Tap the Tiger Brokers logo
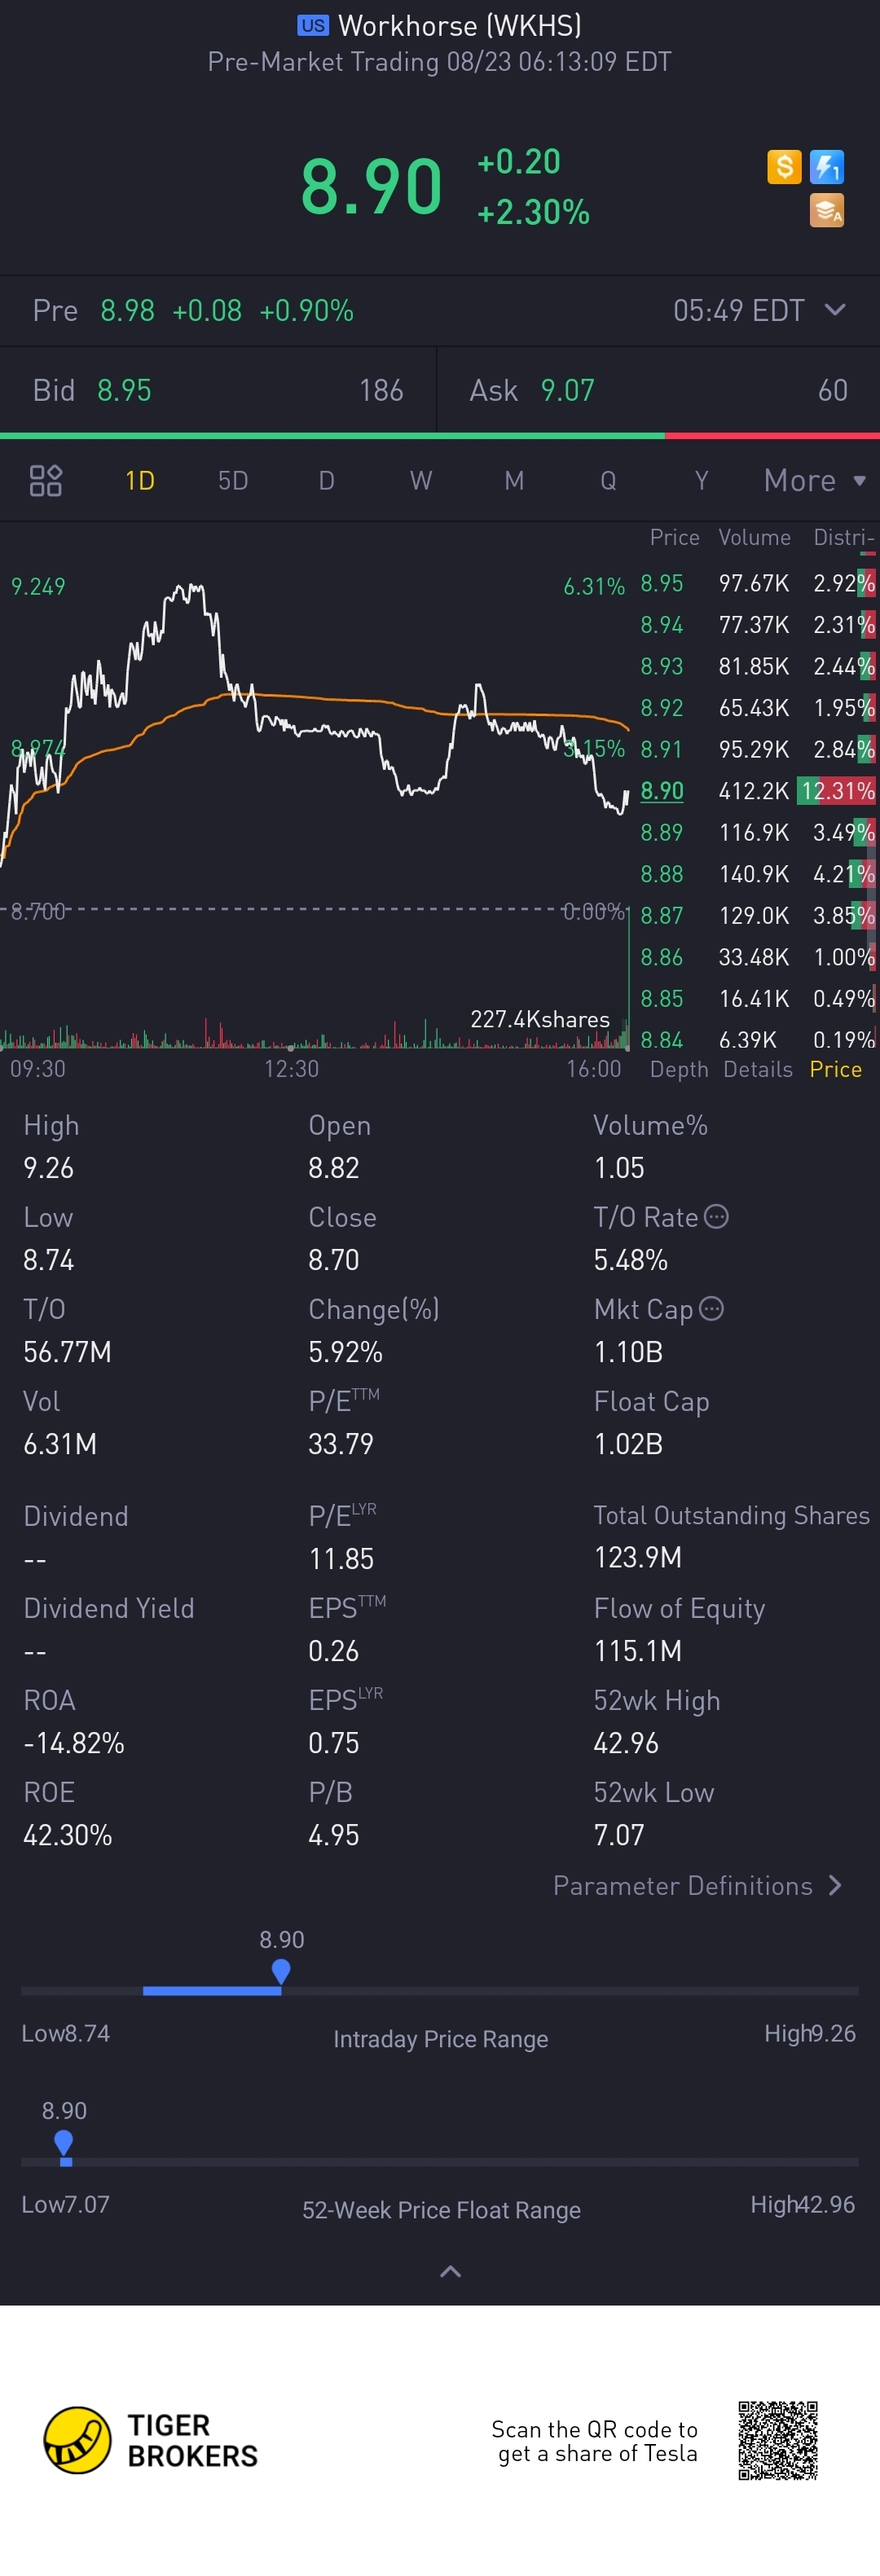 (151, 2440)
